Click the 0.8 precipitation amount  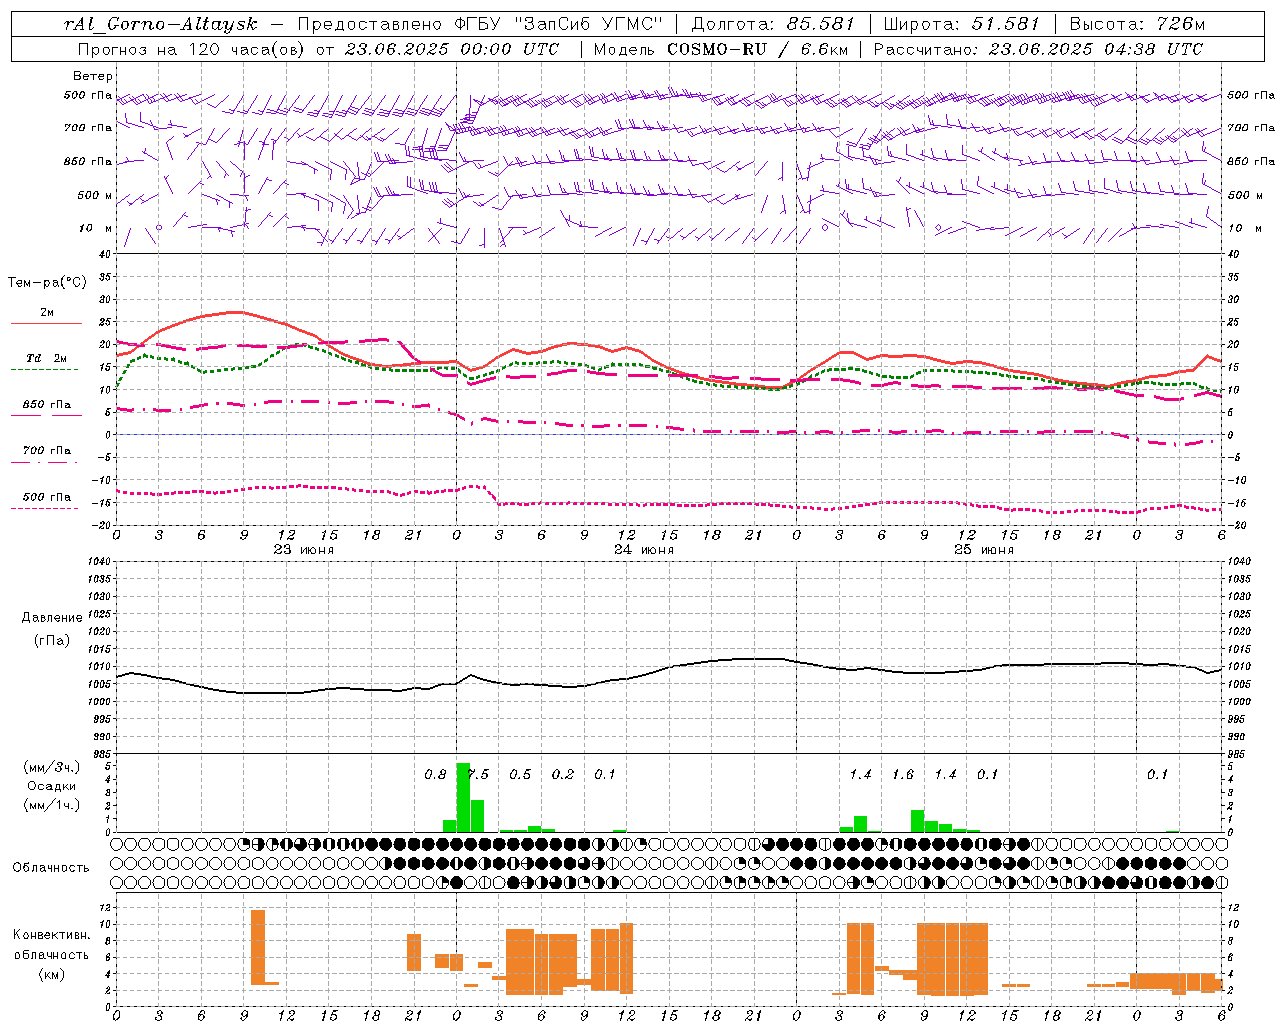point(435,774)
